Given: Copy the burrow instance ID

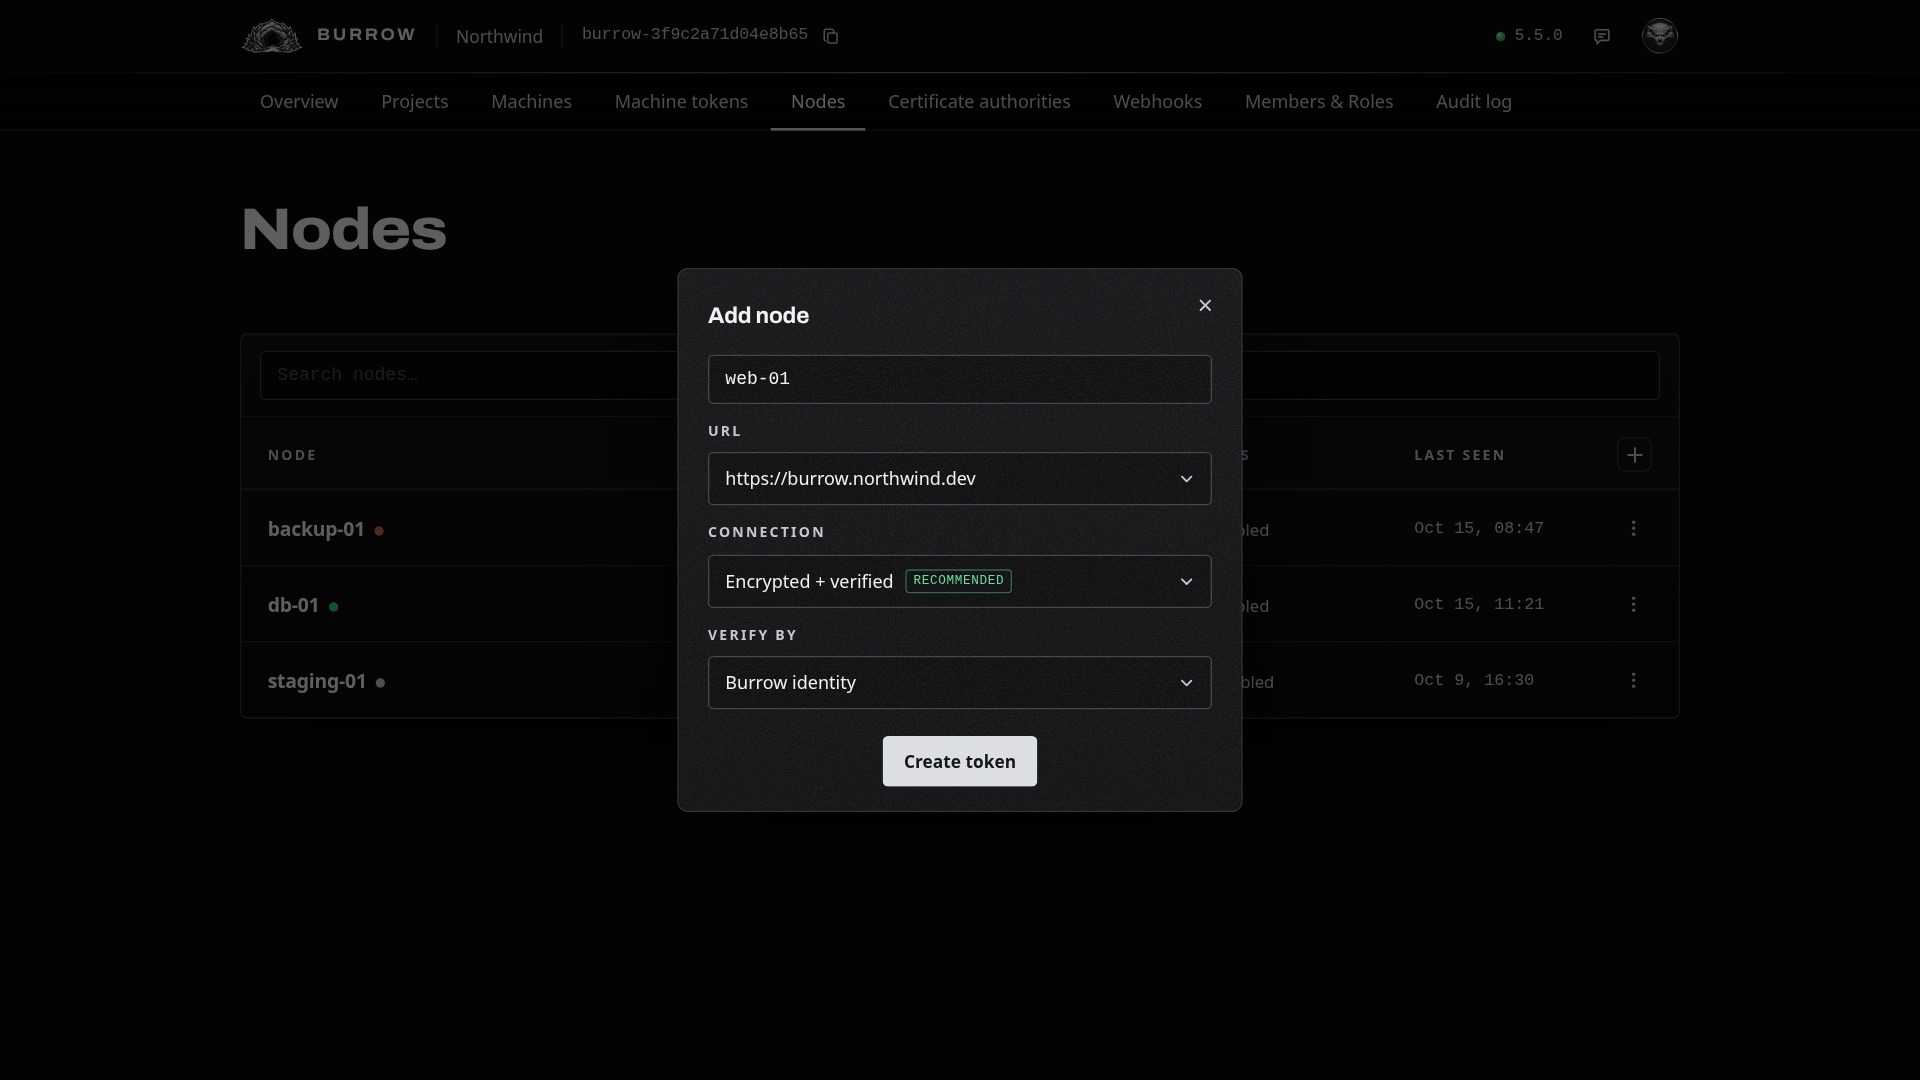Looking at the screenshot, I should [x=830, y=36].
